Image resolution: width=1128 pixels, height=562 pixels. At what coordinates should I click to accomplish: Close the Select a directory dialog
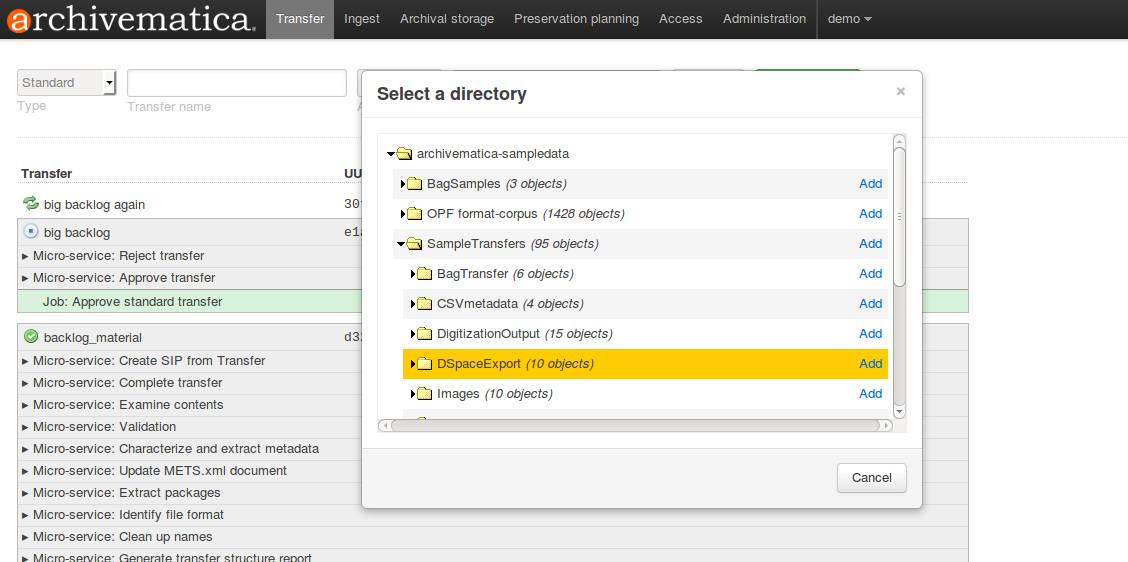901,92
